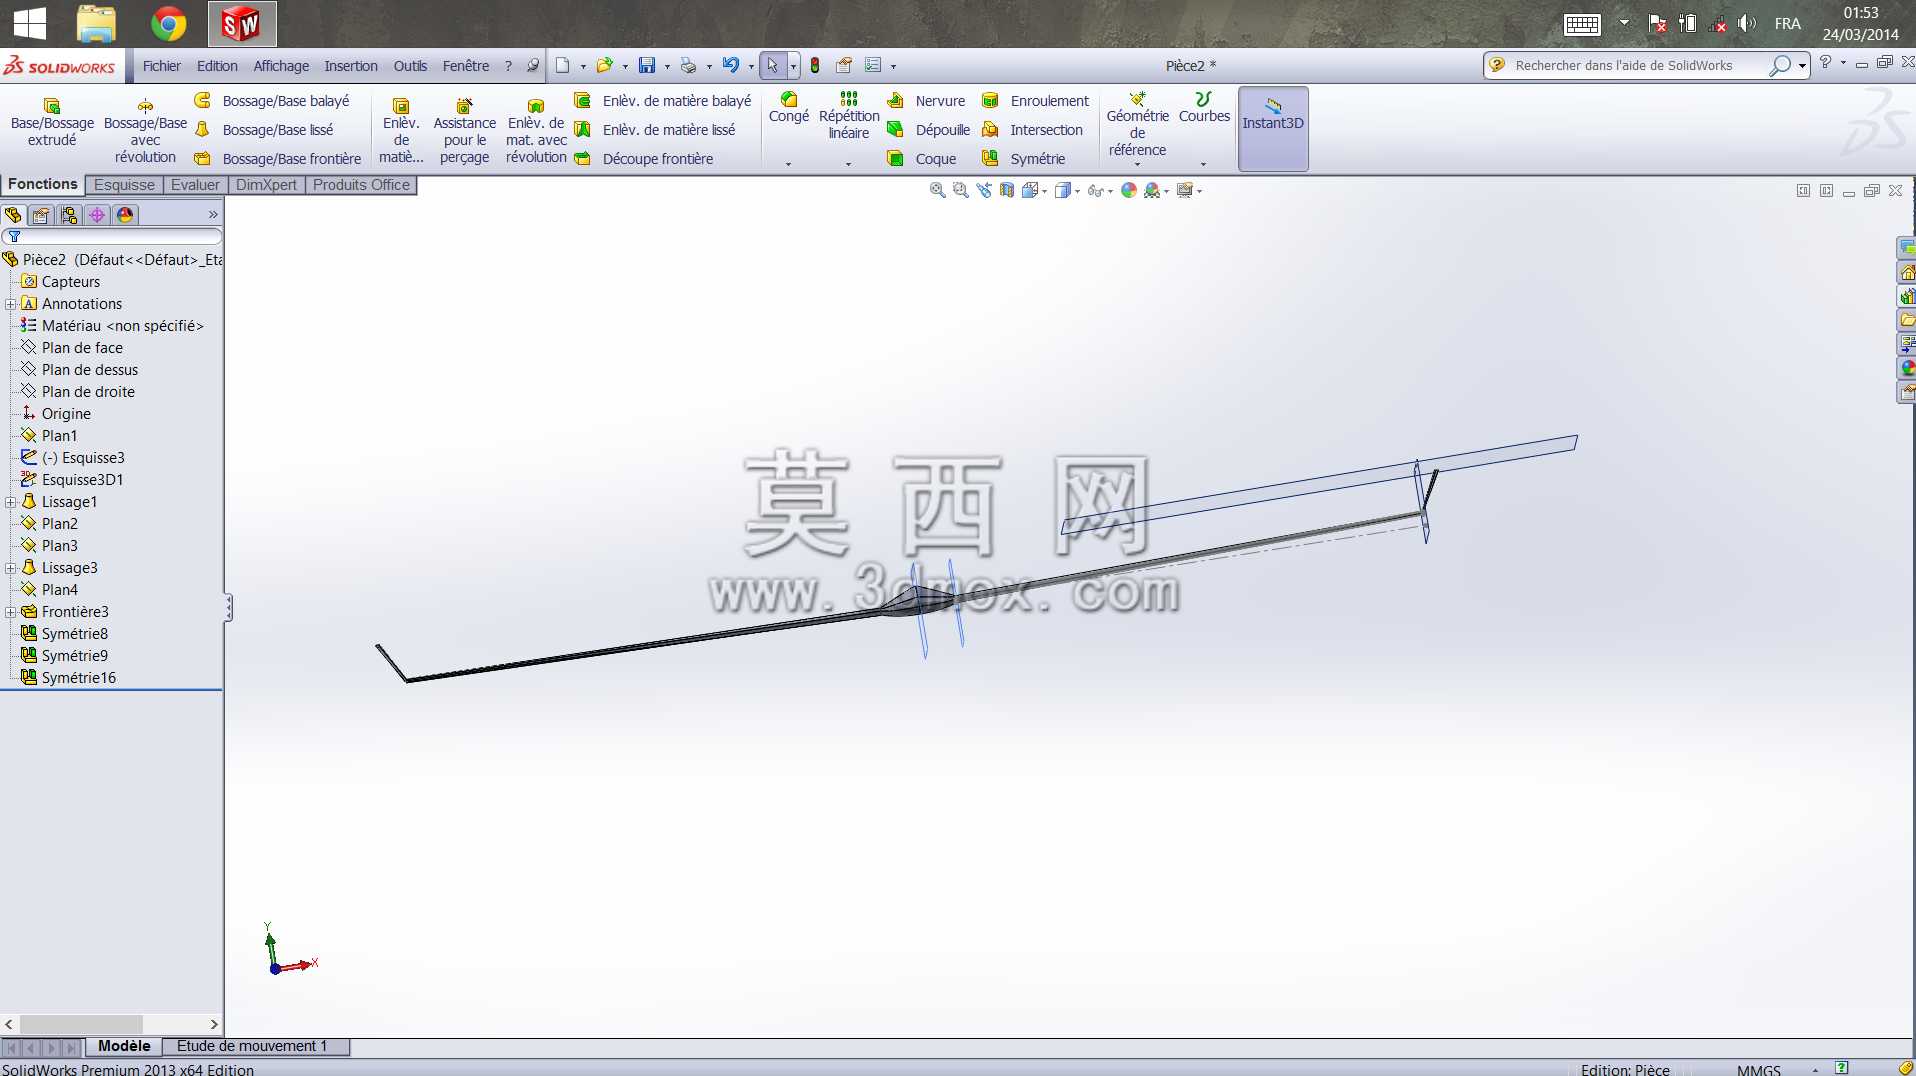Select Esquisse3D1 in feature tree
The width and height of the screenshot is (1916, 1076).
pos(82,480)
